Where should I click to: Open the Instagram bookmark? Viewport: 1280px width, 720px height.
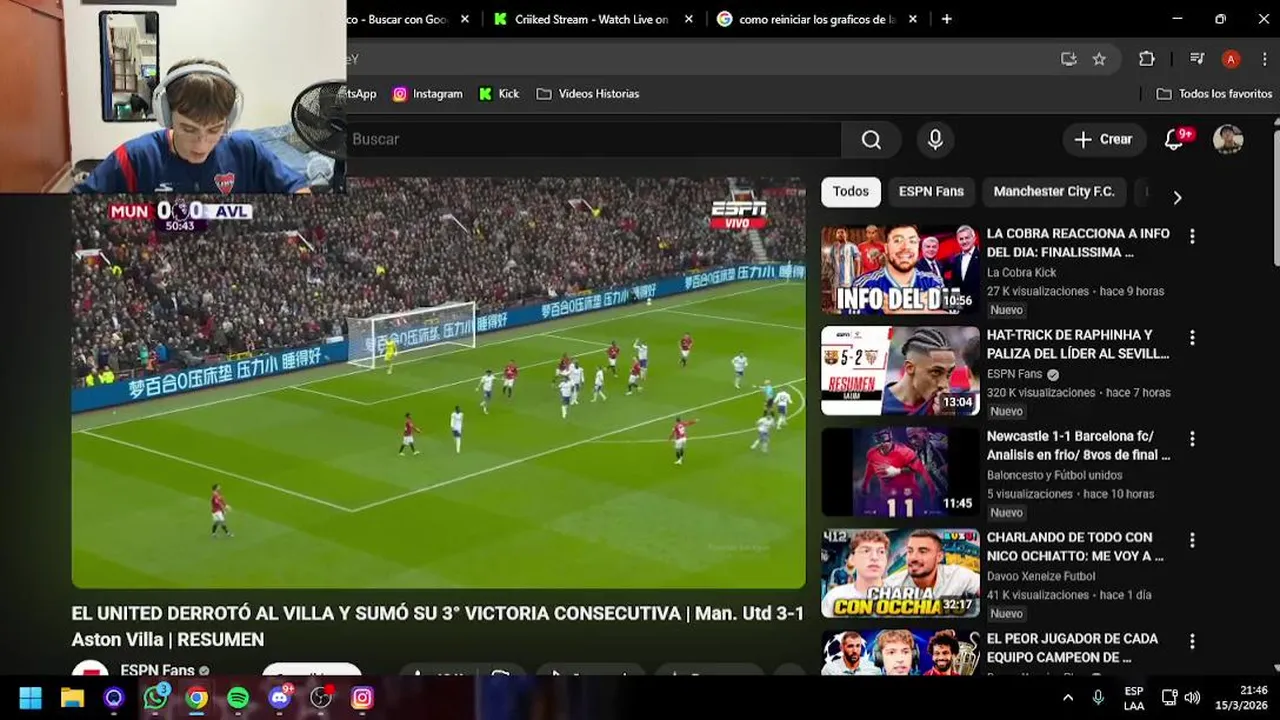click(x=428, y=94)
